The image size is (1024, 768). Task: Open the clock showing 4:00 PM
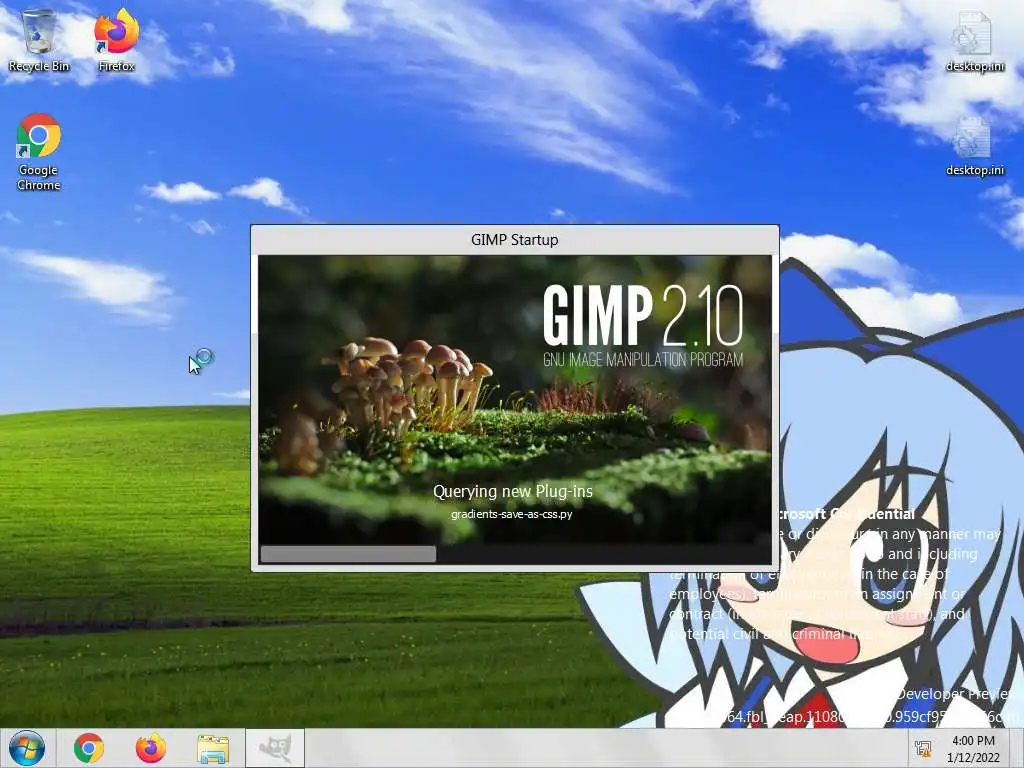(x=973, y=749)
